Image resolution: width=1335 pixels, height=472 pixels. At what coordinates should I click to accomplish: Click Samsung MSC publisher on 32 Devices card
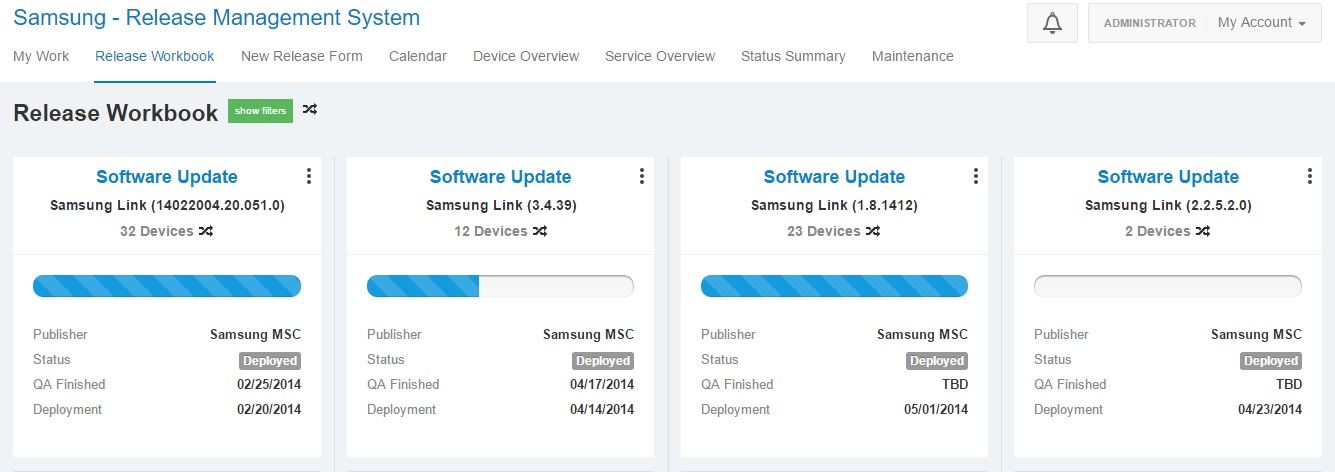click(255, 334)
